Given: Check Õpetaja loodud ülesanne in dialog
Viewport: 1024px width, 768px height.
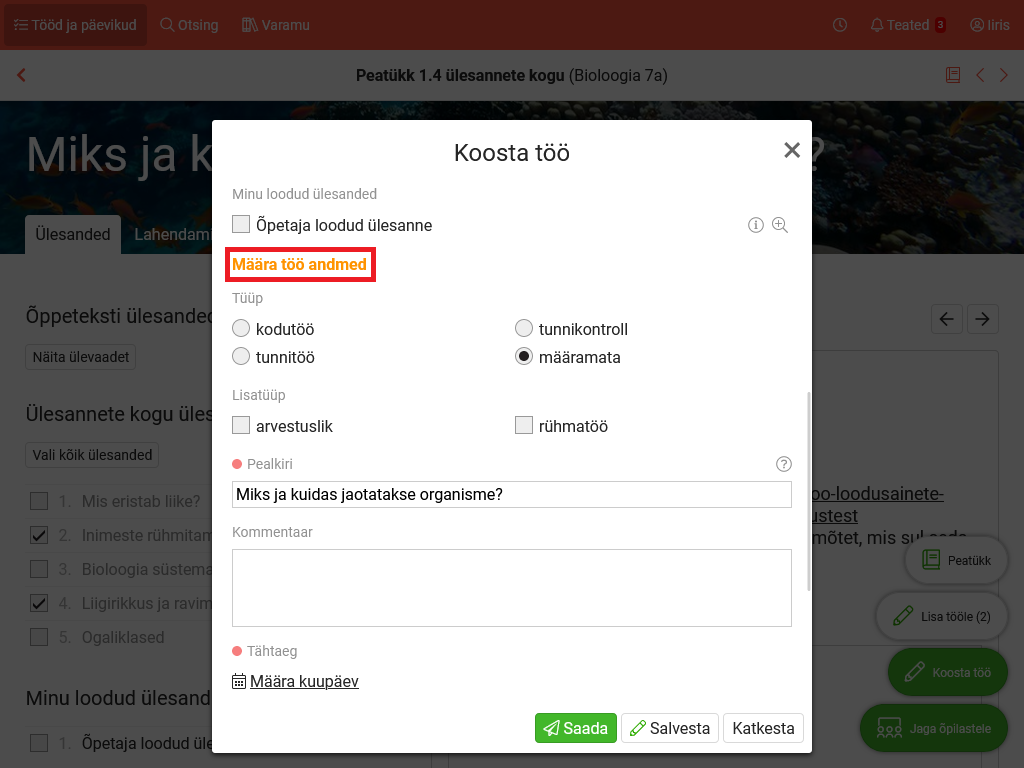Looking at the screenshot, I should point(241,225).
